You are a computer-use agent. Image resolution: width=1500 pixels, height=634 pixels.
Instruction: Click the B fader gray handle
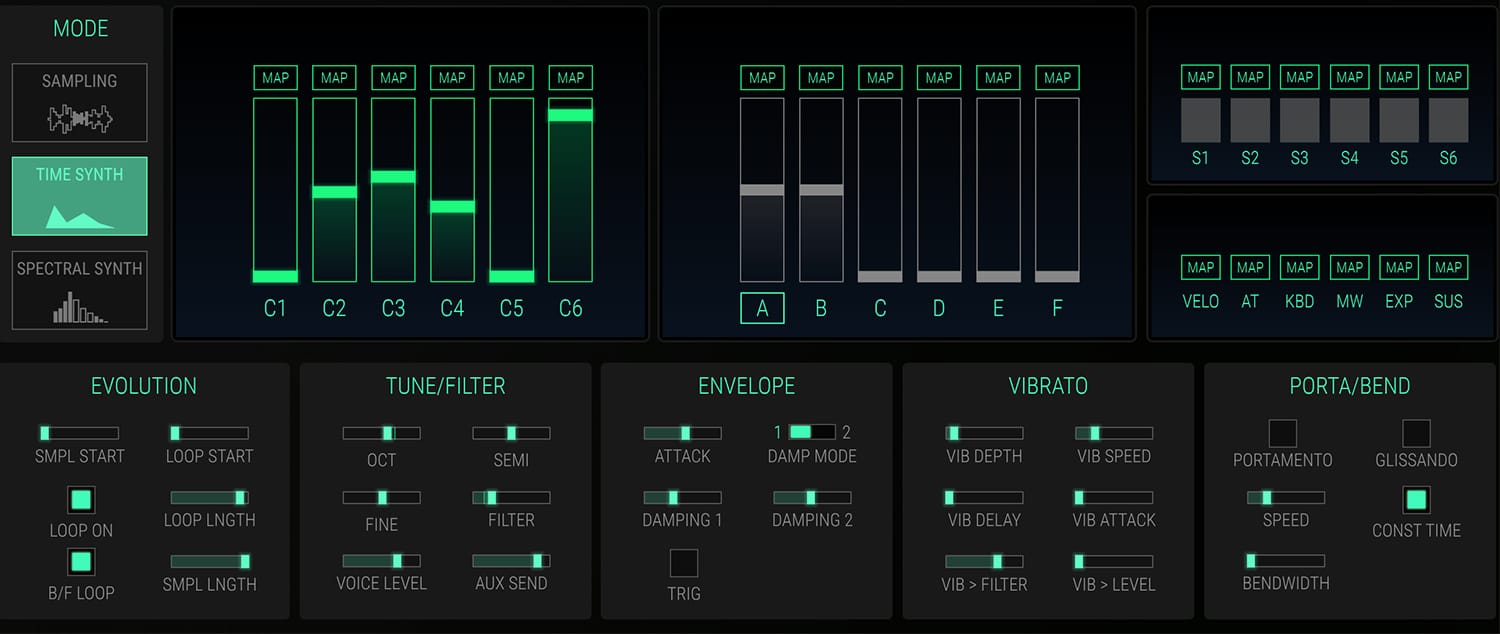821,189
